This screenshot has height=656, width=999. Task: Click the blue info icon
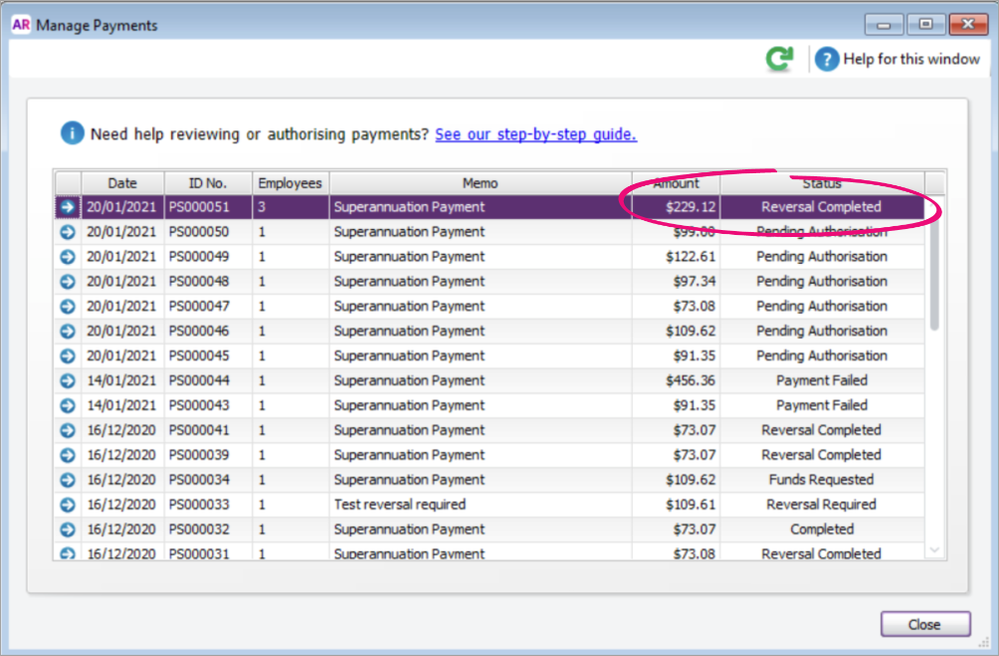click(72, 134)
